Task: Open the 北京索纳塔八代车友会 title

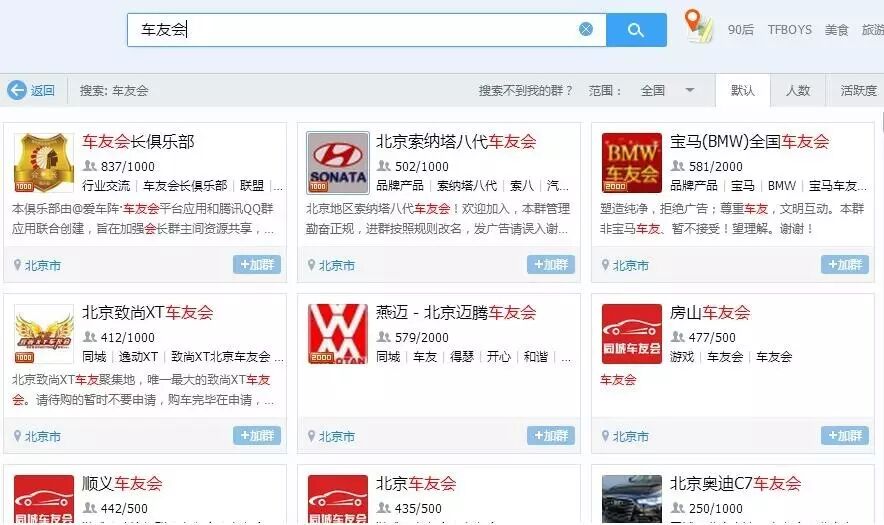Action: [456, 142]
